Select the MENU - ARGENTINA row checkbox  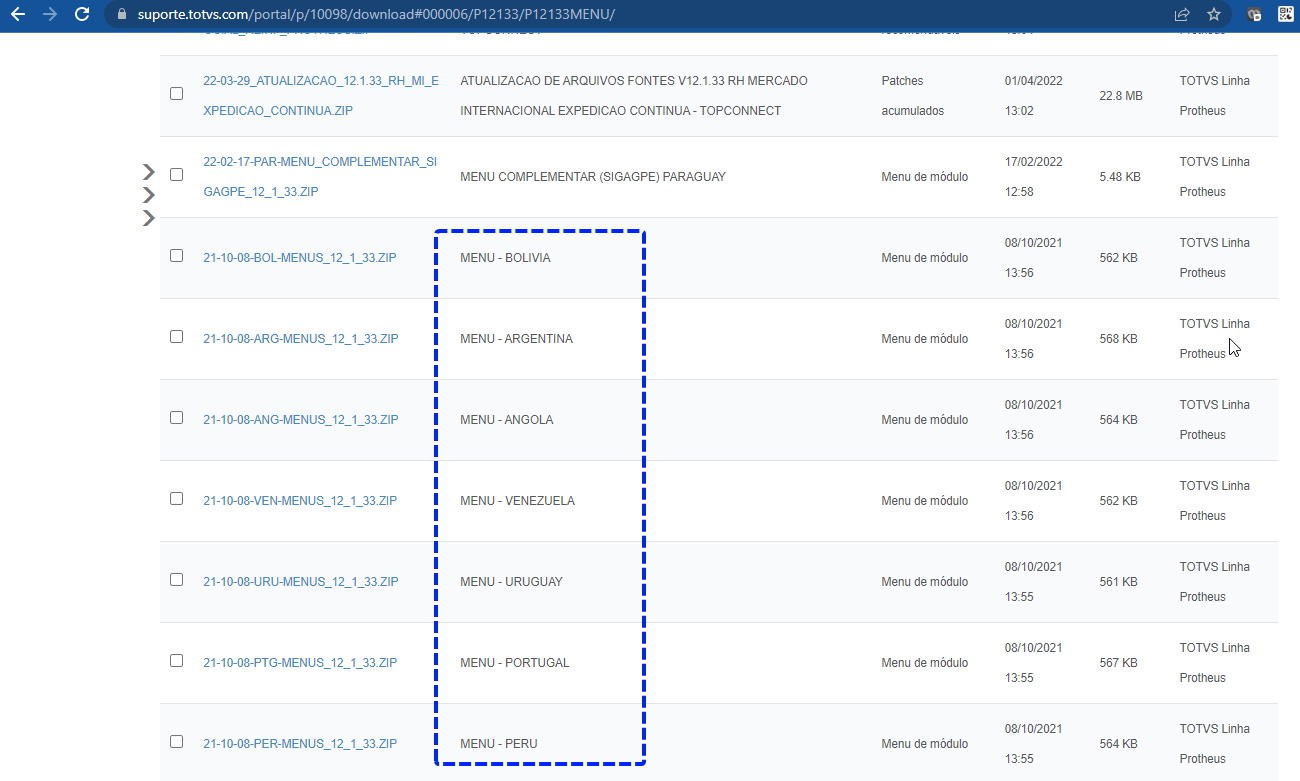click(177, 336)
